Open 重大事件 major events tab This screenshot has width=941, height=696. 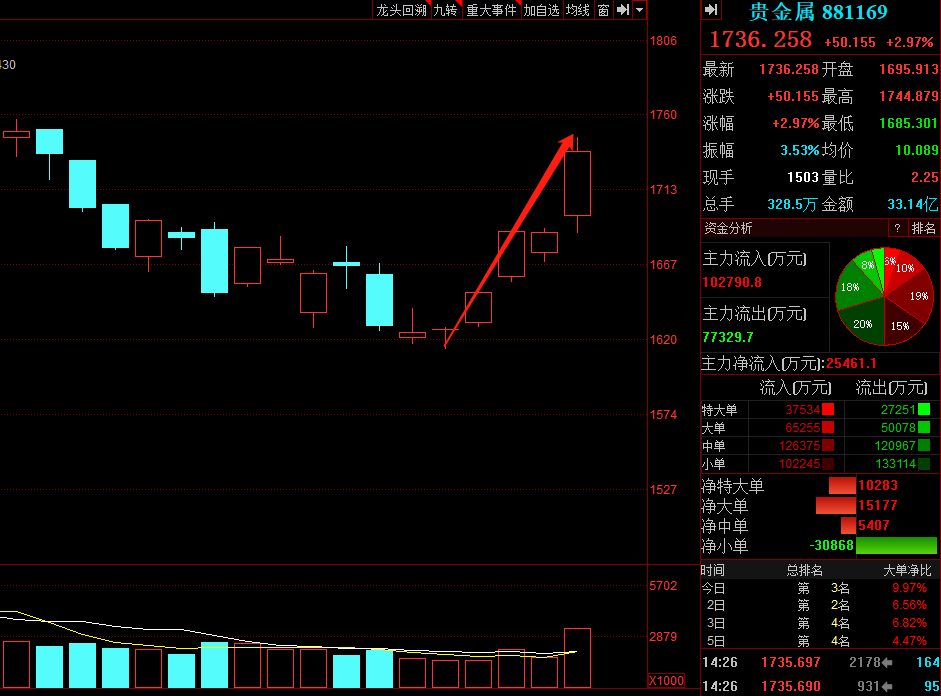[x=491, y=10]
